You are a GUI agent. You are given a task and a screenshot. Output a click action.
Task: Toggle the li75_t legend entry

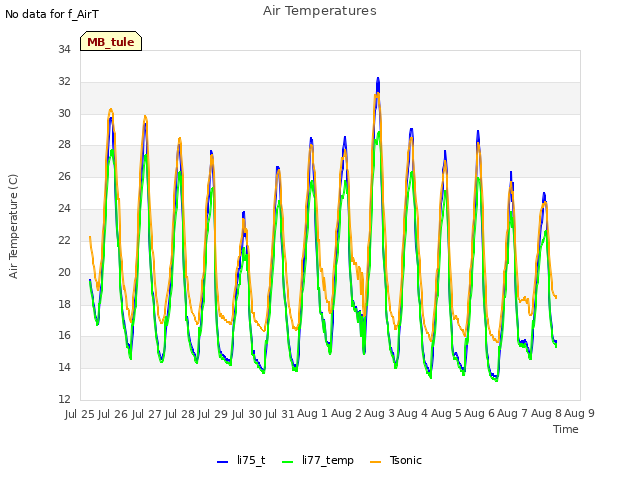pos(241,460)
